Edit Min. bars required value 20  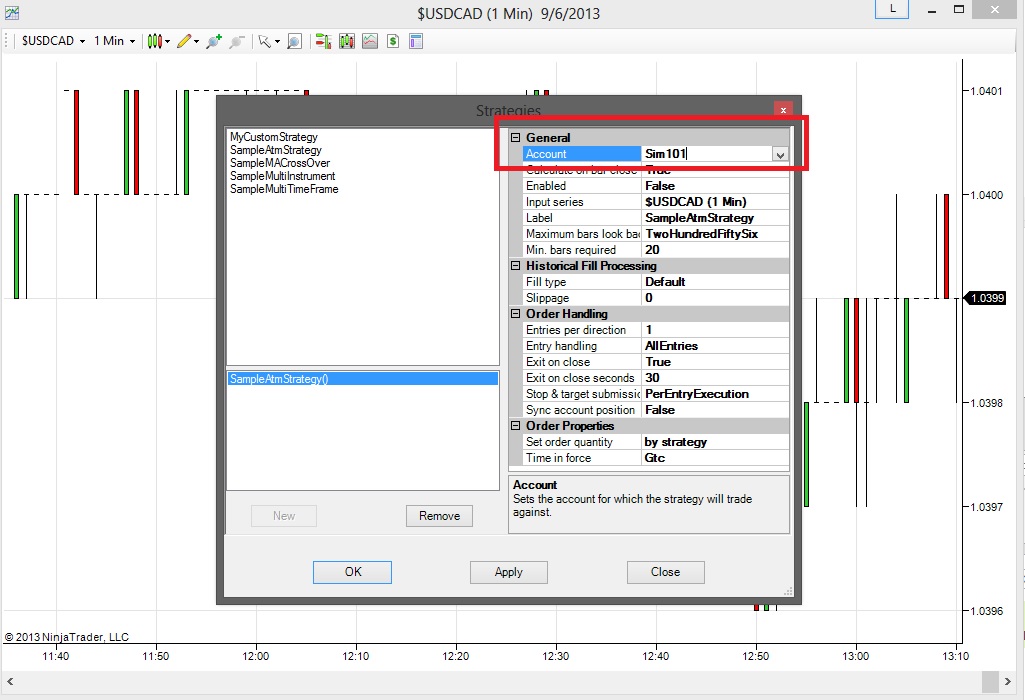pyautogui.click(x=716, y=250)
